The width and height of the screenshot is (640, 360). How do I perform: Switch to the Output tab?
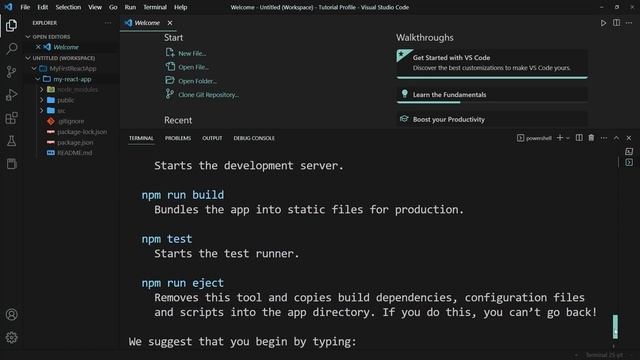[212, 138]
